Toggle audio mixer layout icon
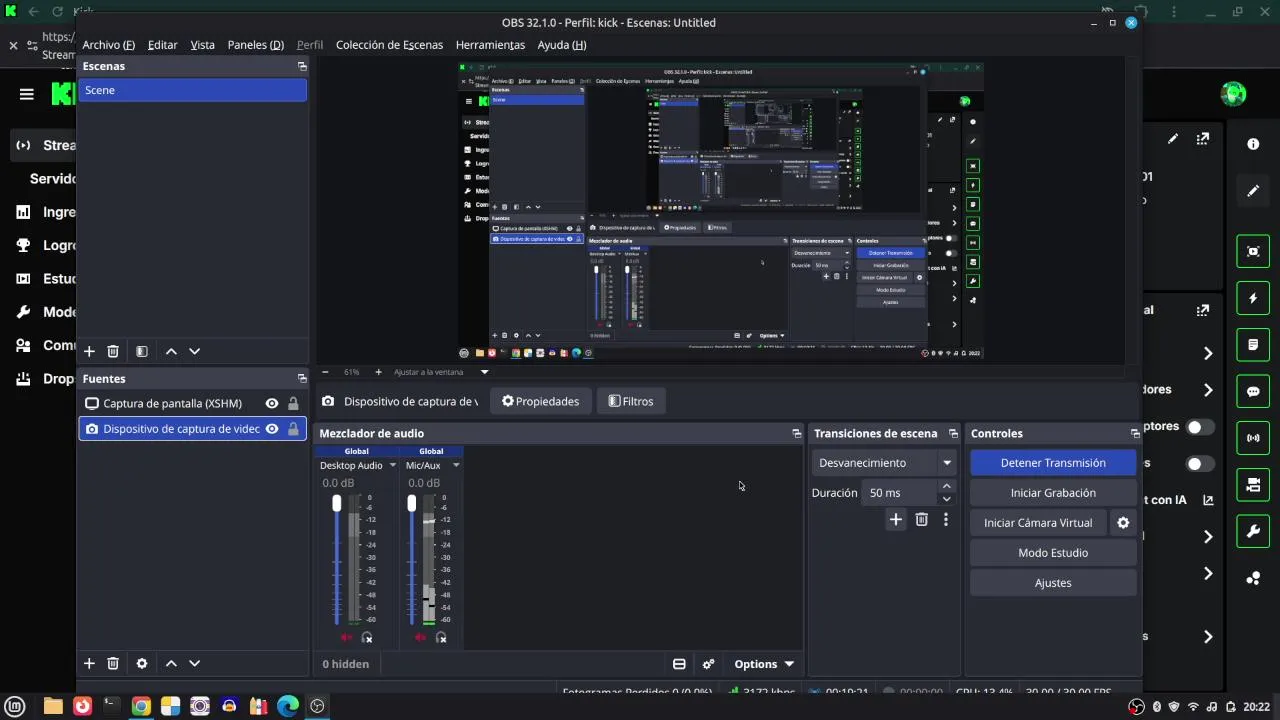 click(679, 664)
